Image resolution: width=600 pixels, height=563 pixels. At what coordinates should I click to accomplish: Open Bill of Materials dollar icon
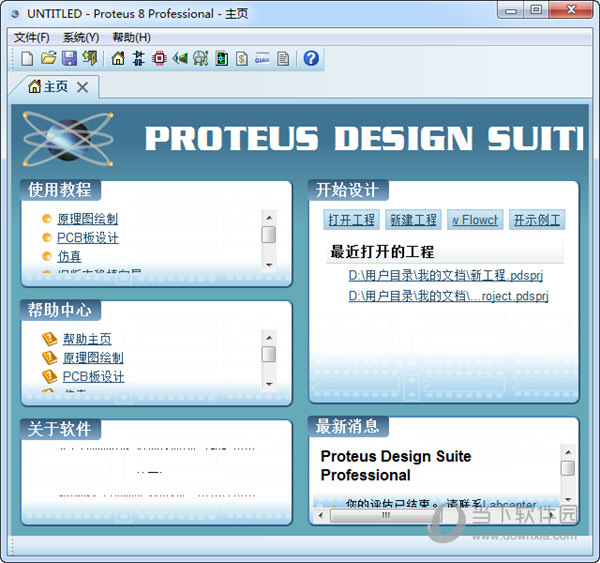(242, 59)
